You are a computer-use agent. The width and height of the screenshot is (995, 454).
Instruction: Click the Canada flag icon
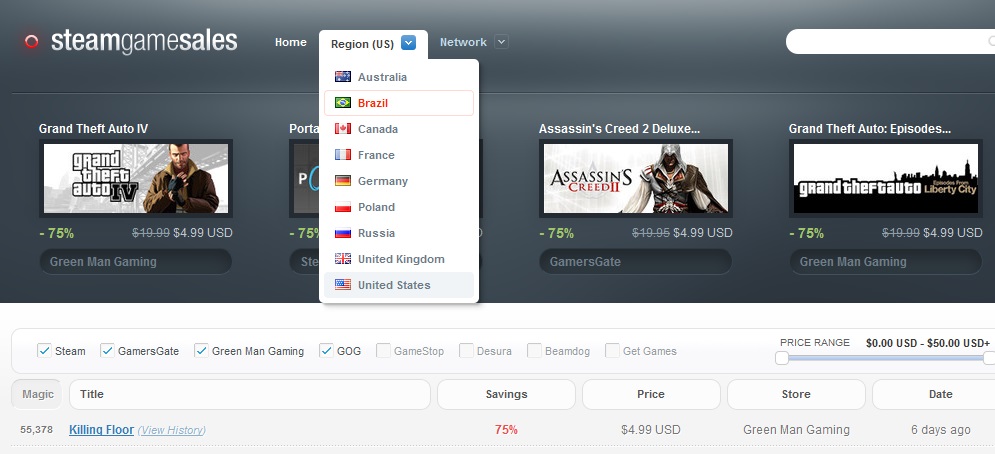343,129
